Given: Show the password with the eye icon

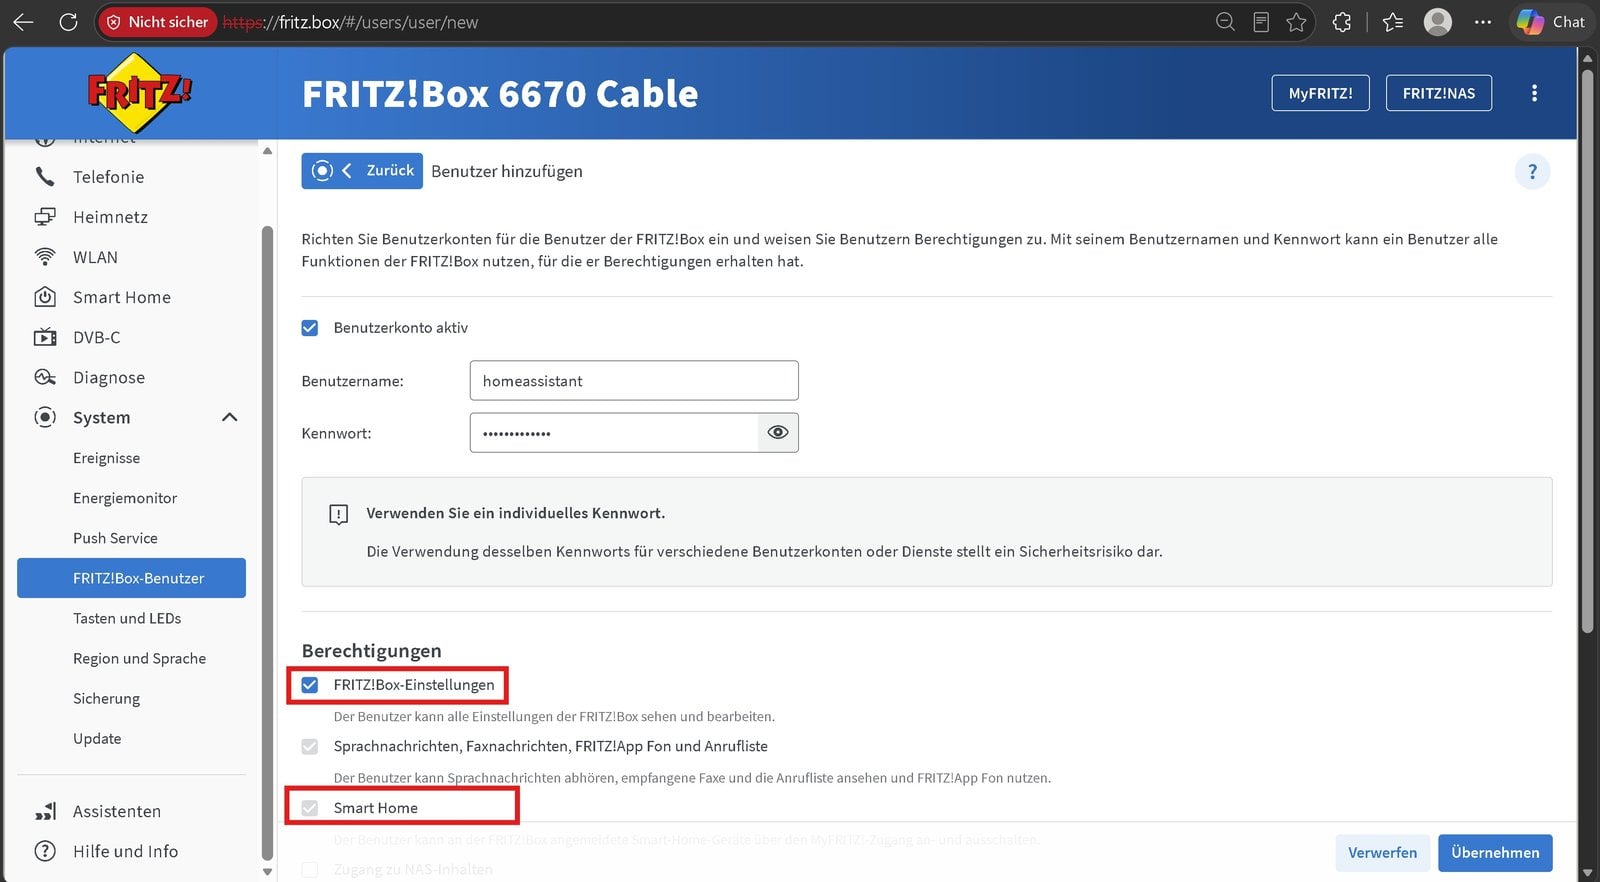Looking at the screenshot, I should coord(778,433).
